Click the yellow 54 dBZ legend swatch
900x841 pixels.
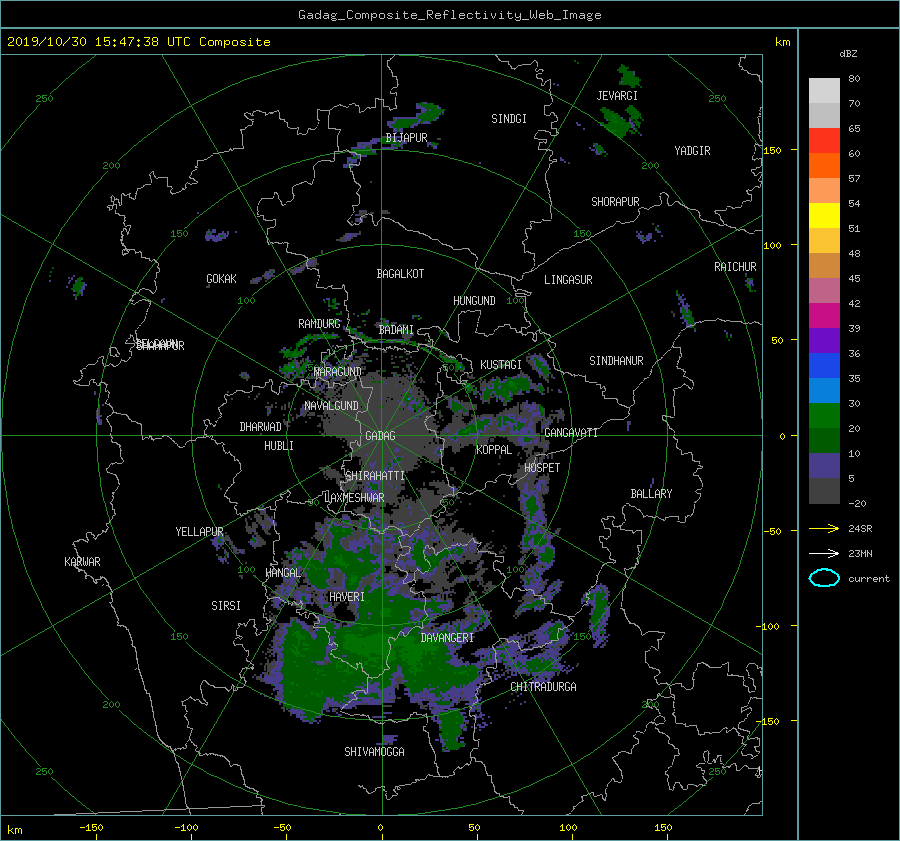click(x=824, y=216)
